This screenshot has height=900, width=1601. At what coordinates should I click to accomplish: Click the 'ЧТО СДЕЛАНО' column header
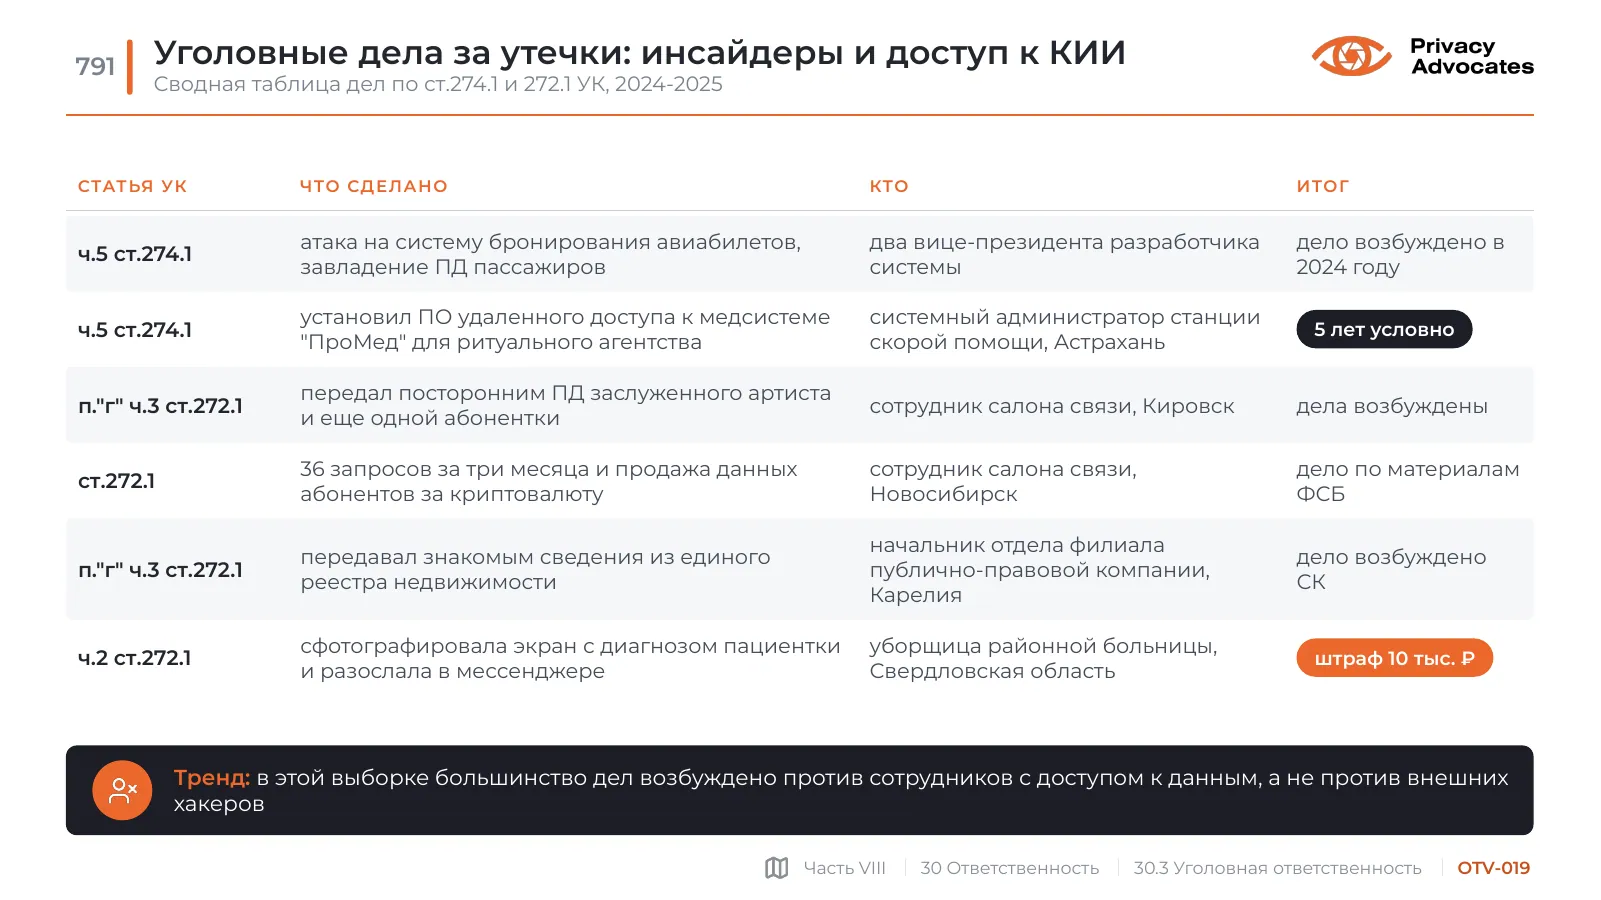pos(374,186)
